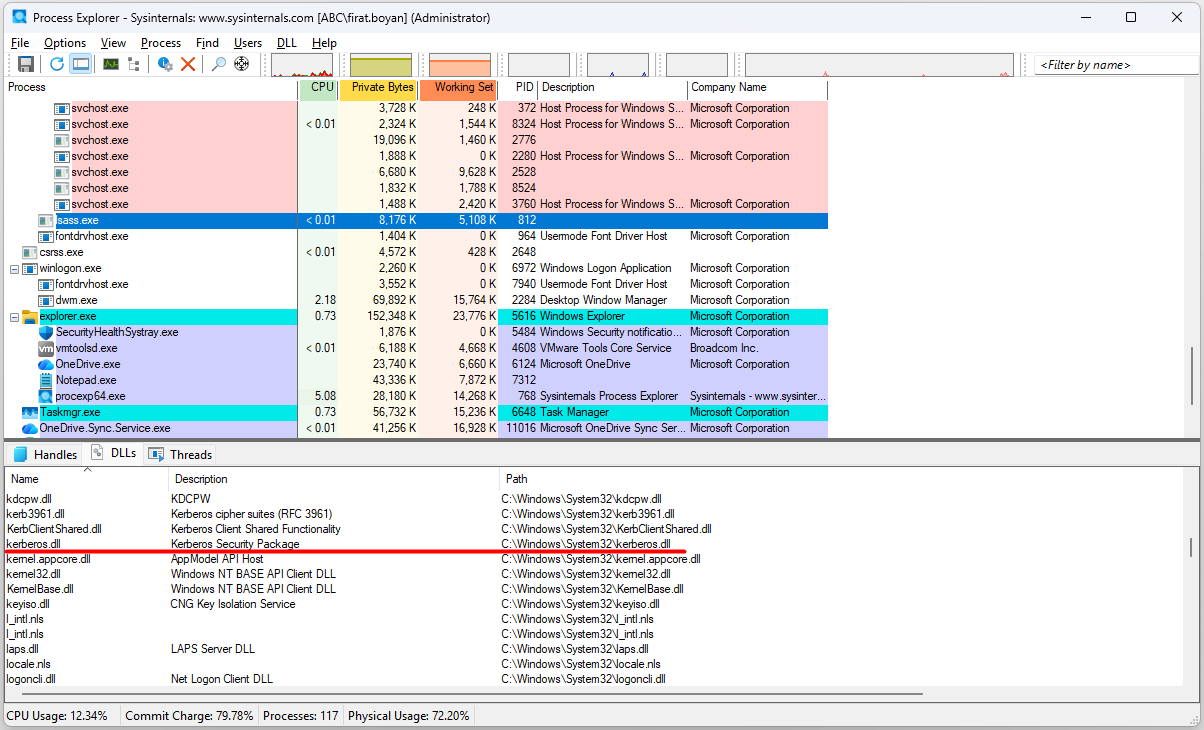
Task: Click the vmtoolsd.exe VMware icon
Action: pos(46,348)
